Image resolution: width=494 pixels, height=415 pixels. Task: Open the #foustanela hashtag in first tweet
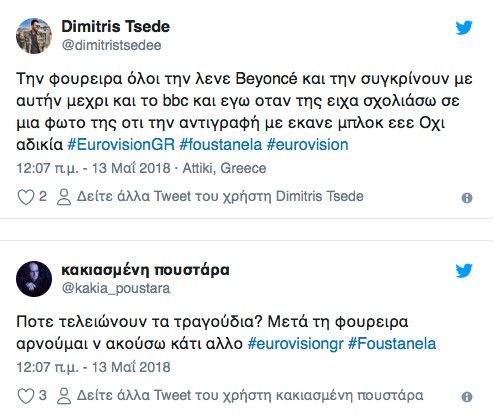pyautogui.click(x=221, y=145)
